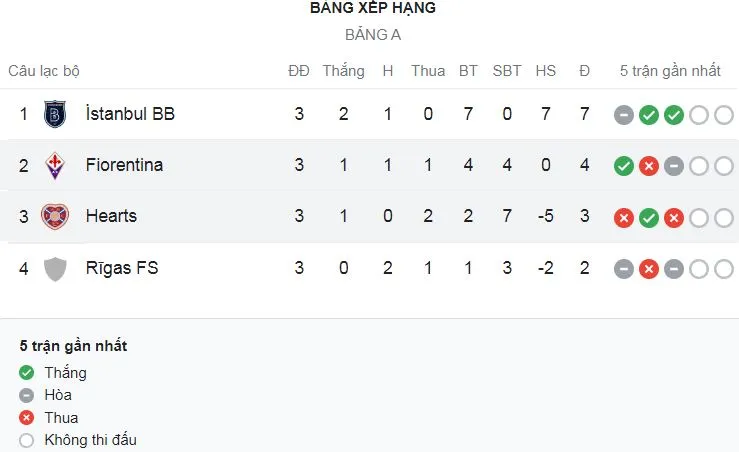Click Fiorentina's red loss result icon

(649, 166)
